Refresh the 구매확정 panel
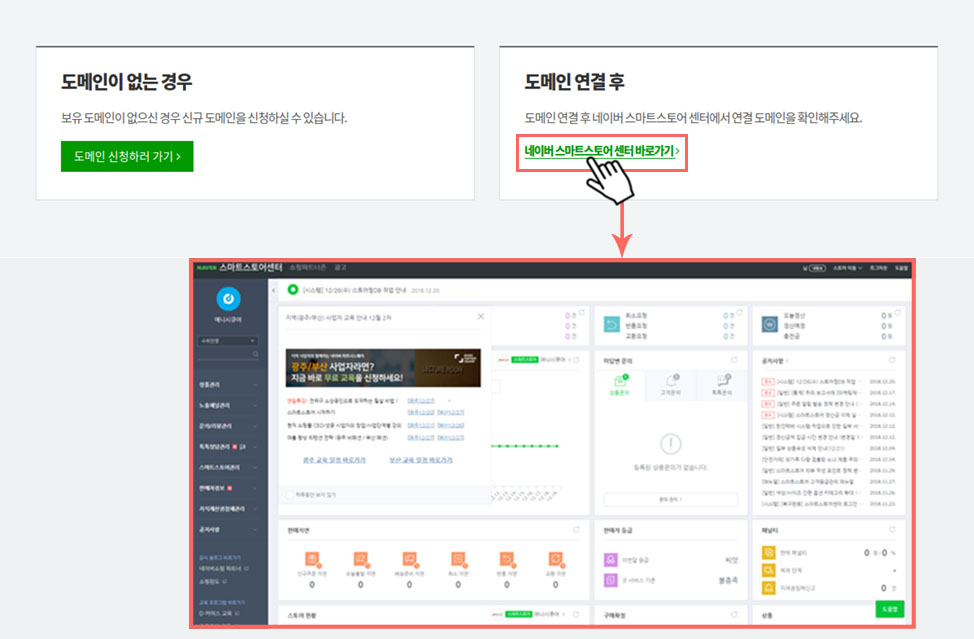Screen dimensions: 974x639 click(x=734, y=615)
